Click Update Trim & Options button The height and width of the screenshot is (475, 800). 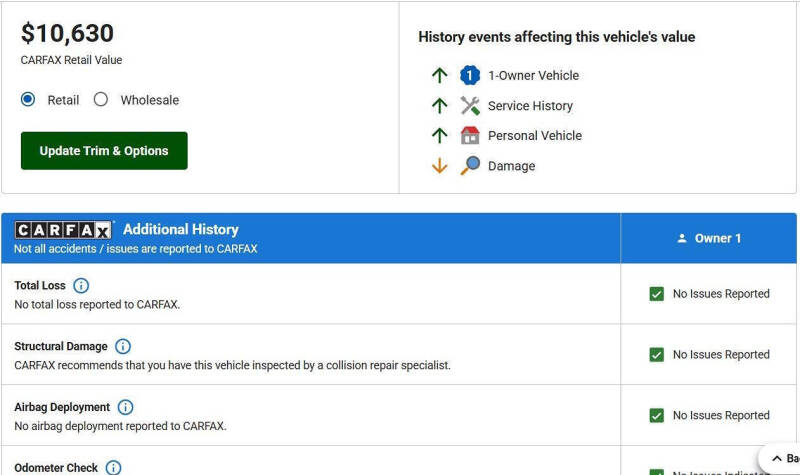coord(104,151)
